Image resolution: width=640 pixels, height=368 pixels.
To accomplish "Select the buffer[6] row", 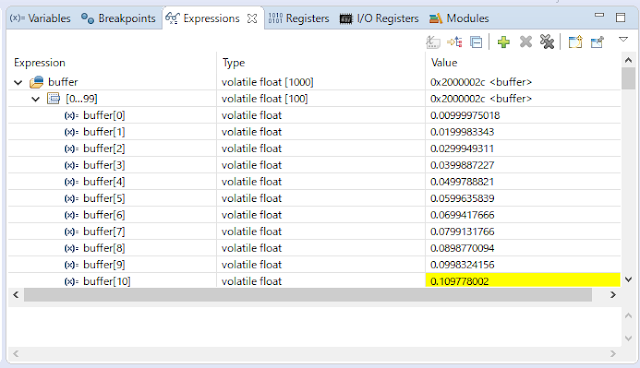I will pos(314,215).
